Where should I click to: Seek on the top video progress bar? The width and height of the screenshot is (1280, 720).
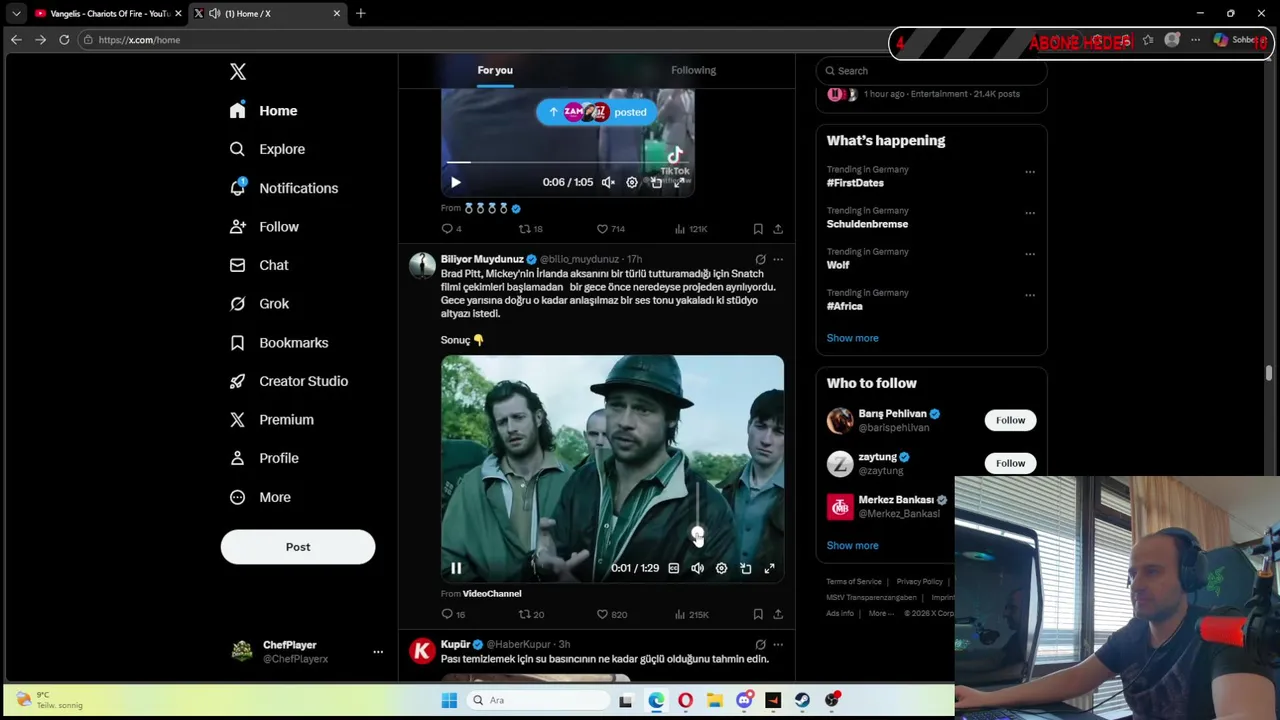[x=568, y=162]
